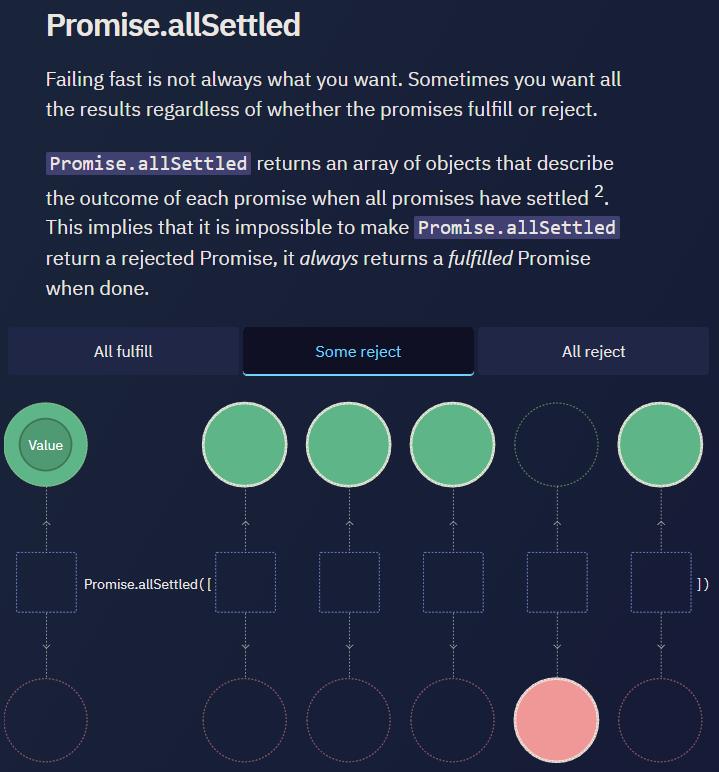Click the first promise's green fulfilled circle
The height and width of the screenshot is (772, 719).
click(x=245, y=446)
